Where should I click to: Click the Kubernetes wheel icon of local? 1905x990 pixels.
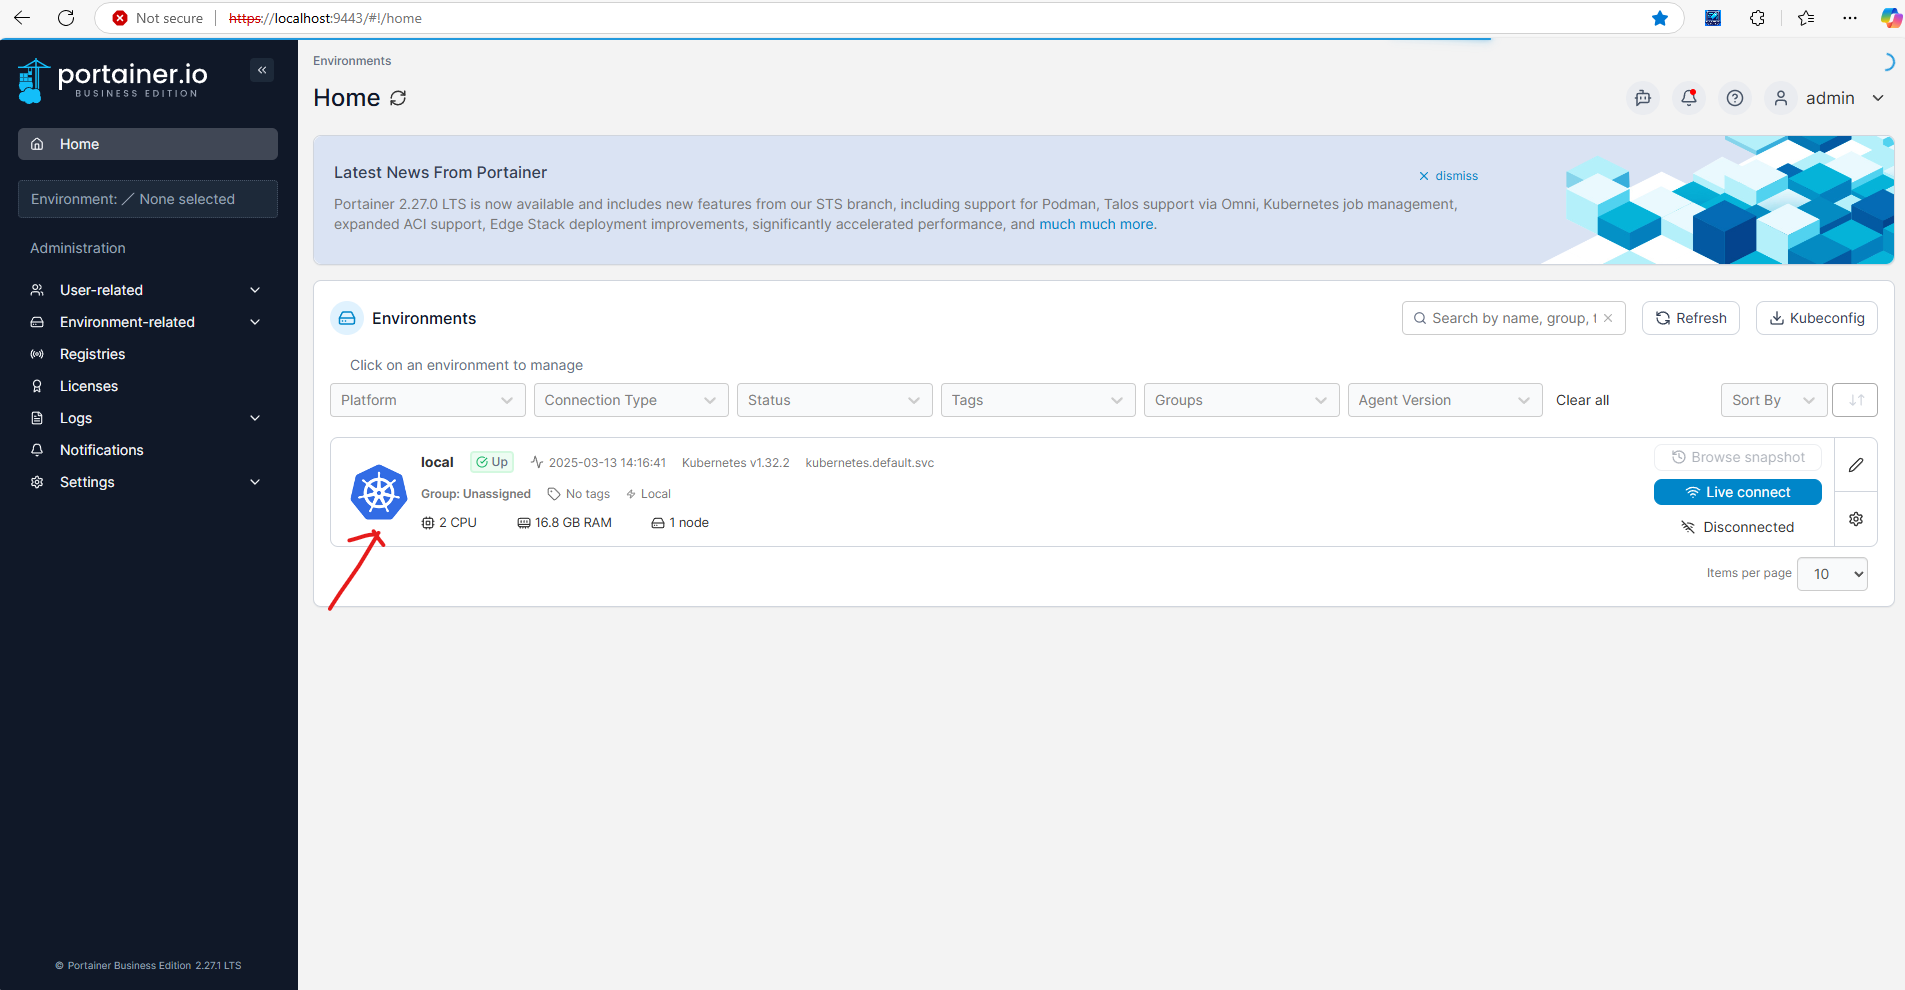coord(379,492)
